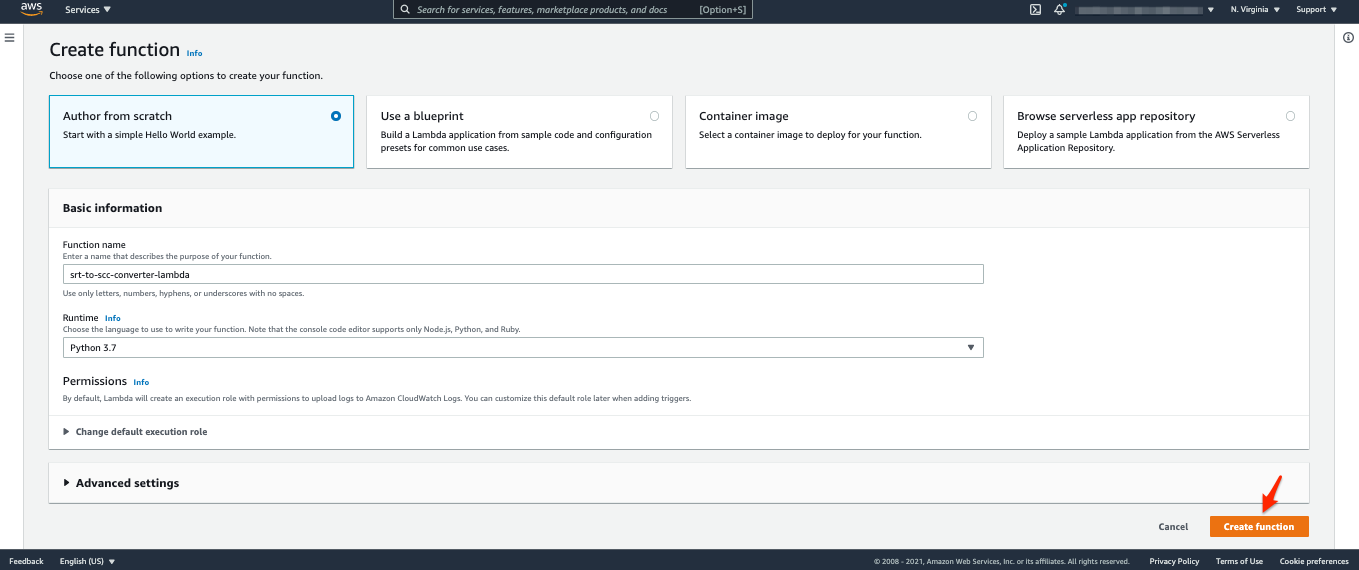The image size is (1359, 570).
Task: Select the Use a blueprint radio button
Action: [x=654, y=116]
